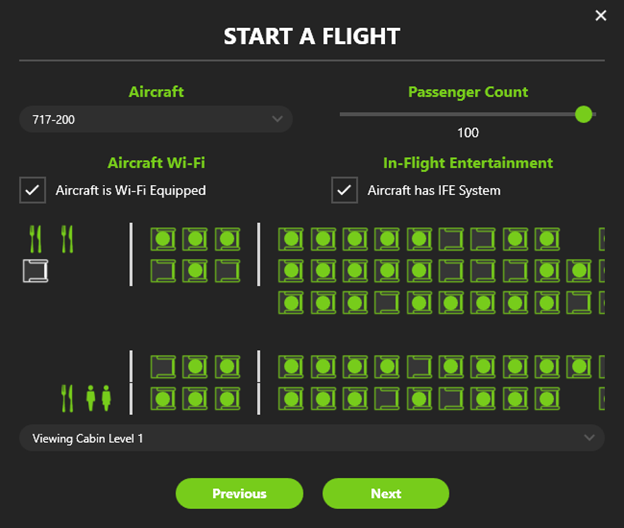Select first occupied seat in top first-class row
Image resolution: width=624 pixels, height=528 pixels.
tap(163, 239)
